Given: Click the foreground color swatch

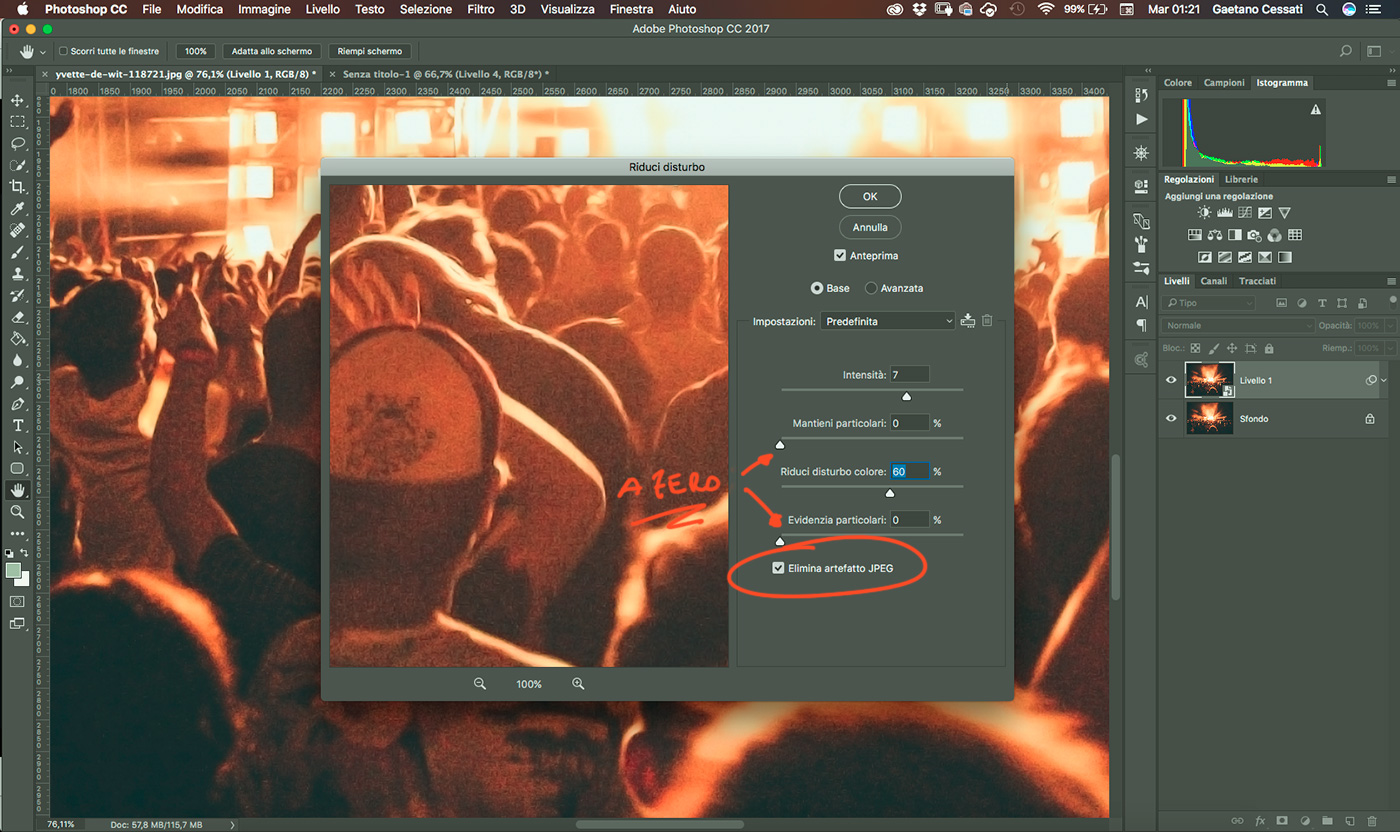Looking at the screenshot, I should (x=13, y=570).
